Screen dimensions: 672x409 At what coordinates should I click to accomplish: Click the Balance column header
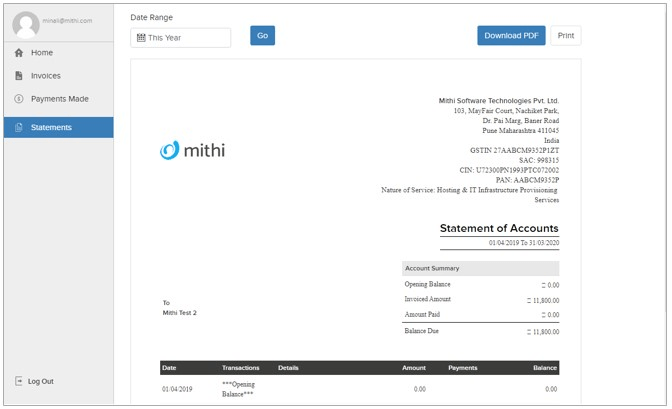[545, 368]
